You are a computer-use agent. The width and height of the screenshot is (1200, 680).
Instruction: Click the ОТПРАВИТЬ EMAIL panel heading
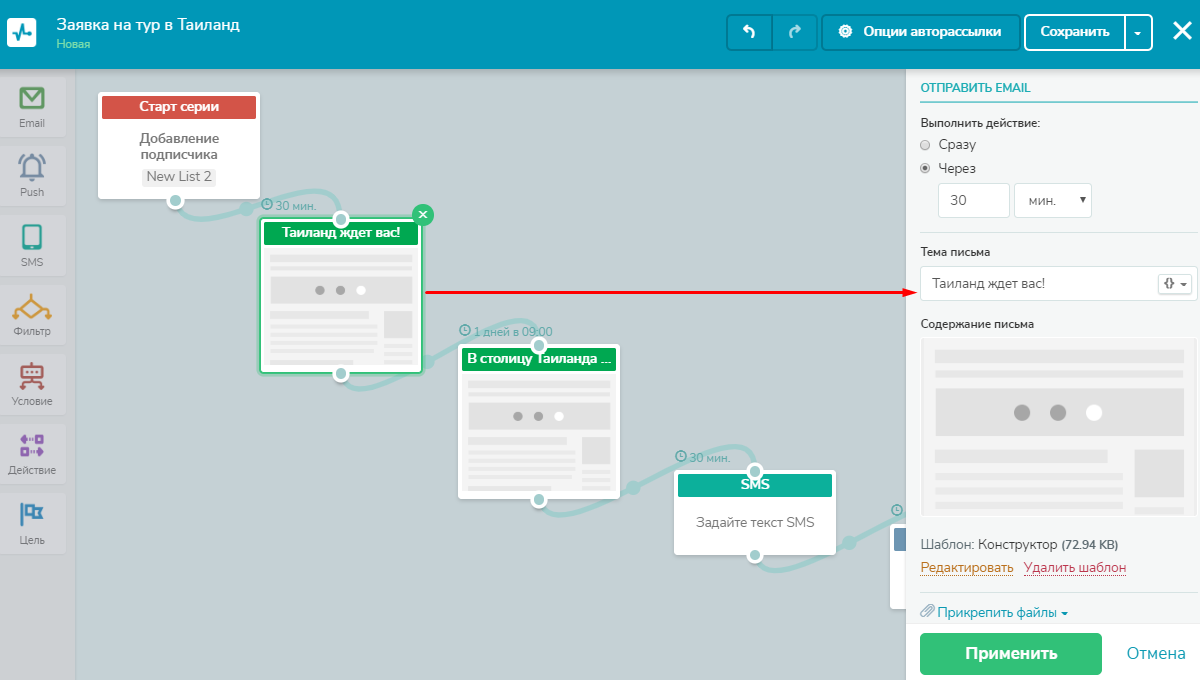pos(975,88)
